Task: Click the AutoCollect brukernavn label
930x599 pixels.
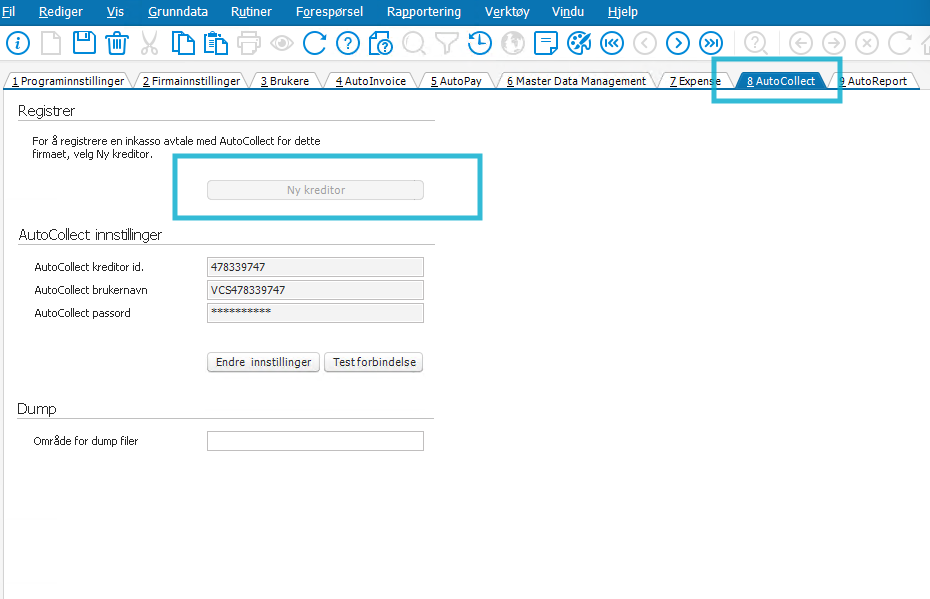Action: [x=91, y=290]
